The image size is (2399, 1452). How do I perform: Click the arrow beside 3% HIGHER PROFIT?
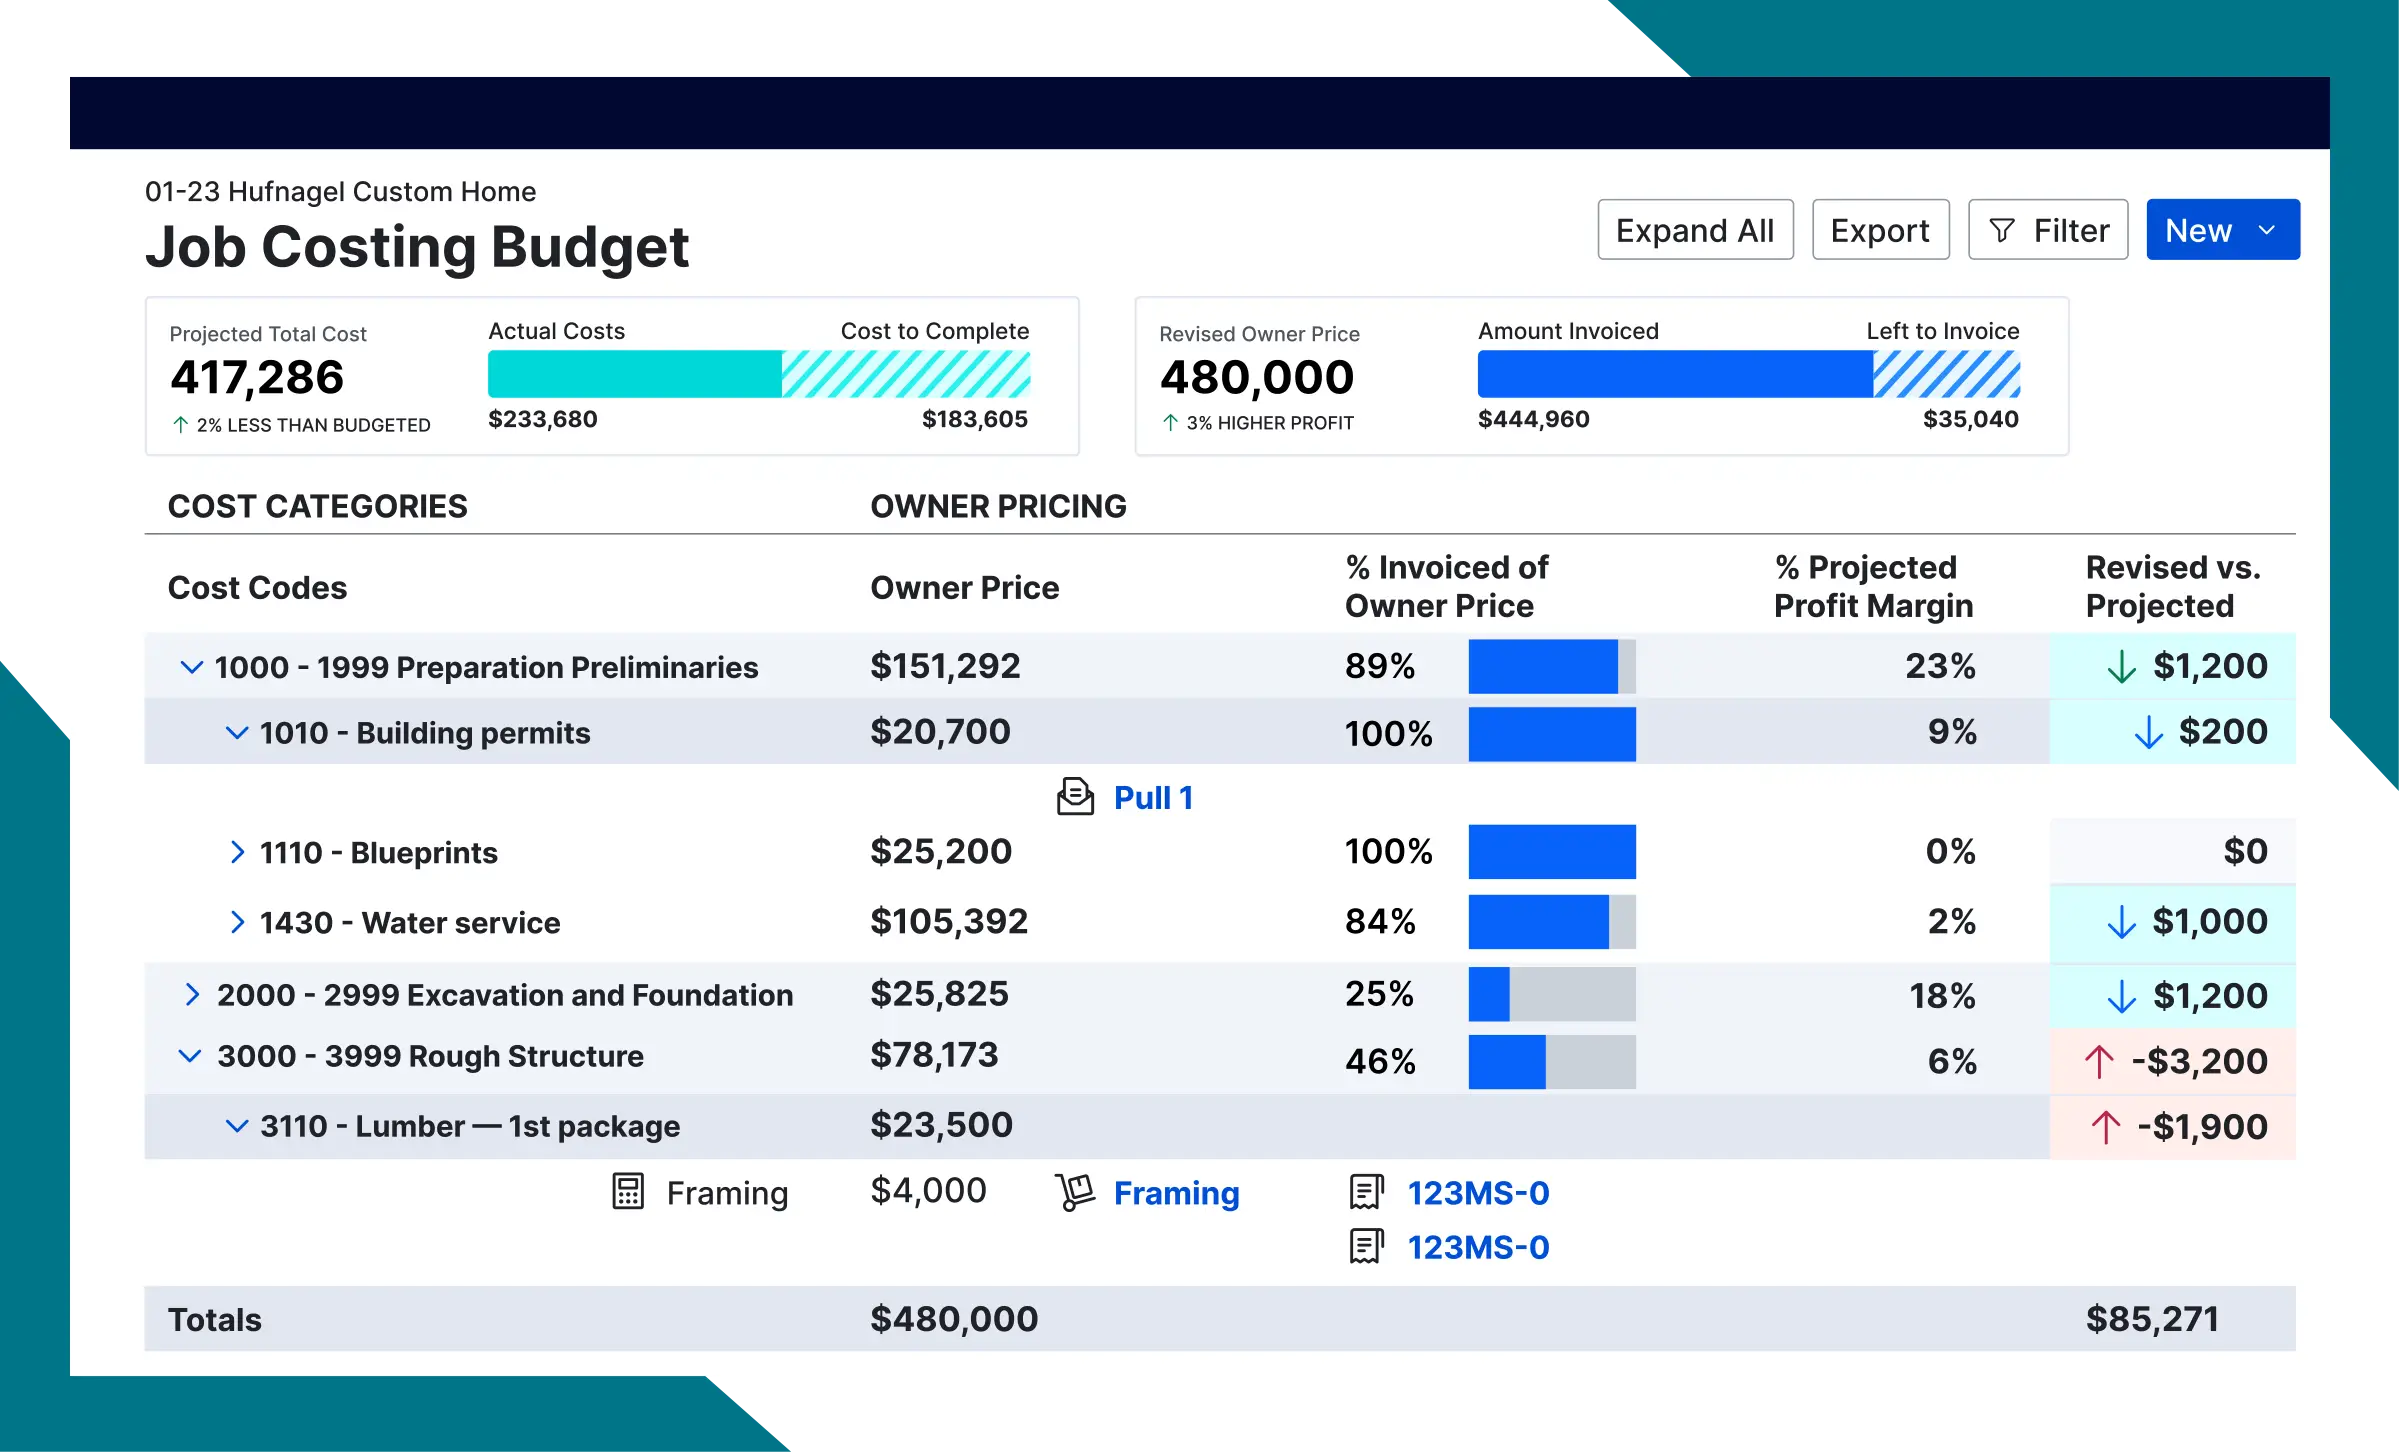tap(1170, 422)
